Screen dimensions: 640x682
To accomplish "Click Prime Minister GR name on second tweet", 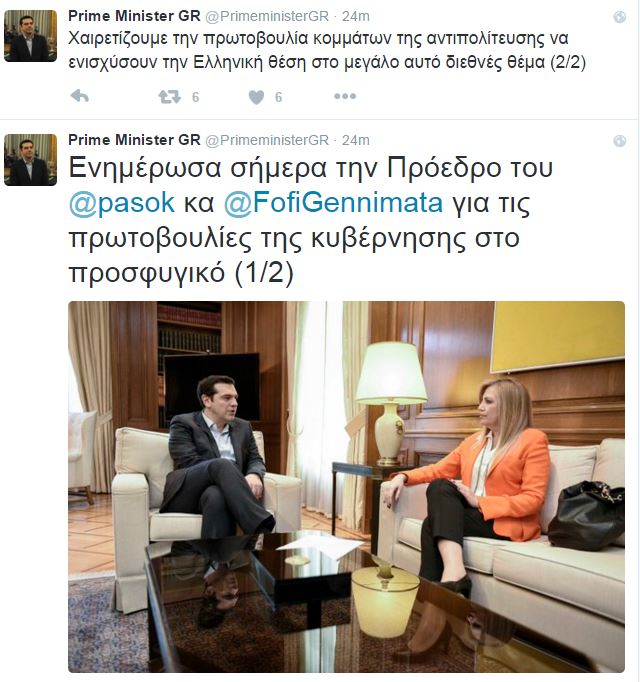I will tap(134, 140).
